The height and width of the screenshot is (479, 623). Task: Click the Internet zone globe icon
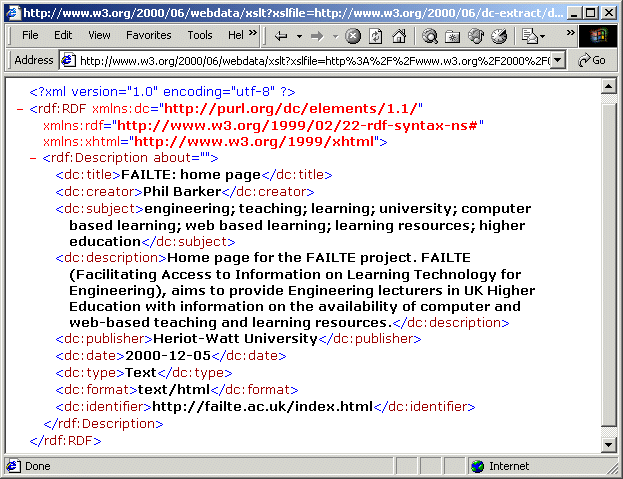pos(477,466)
